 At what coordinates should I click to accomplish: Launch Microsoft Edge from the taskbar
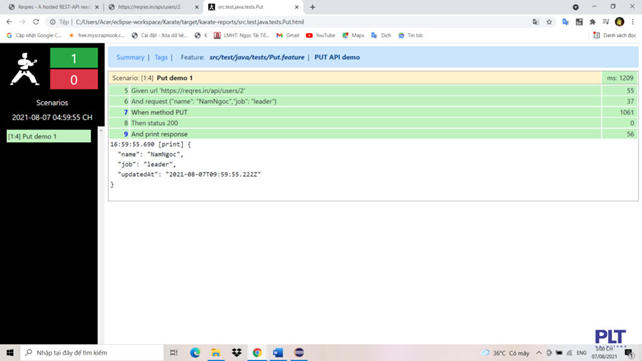click(x=195, y=352)
